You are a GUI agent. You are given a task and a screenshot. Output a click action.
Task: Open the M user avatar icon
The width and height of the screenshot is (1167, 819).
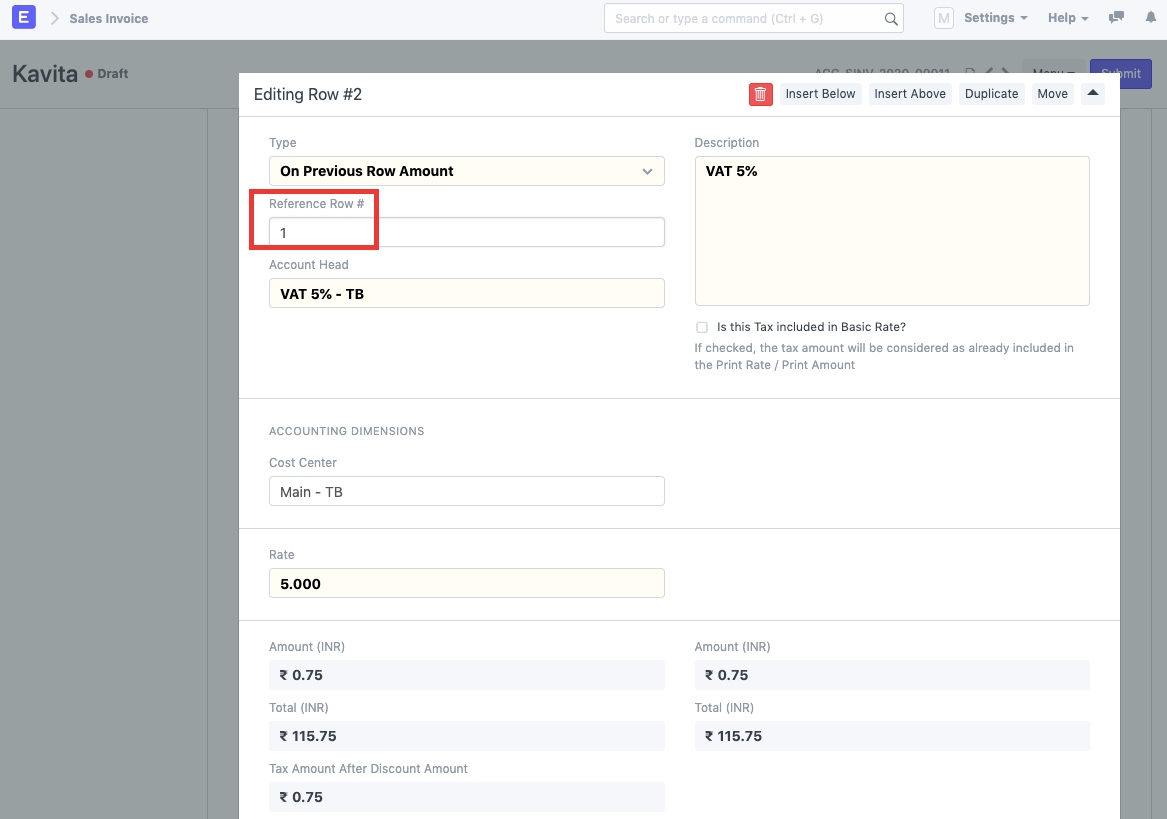[x=943, y=18]
